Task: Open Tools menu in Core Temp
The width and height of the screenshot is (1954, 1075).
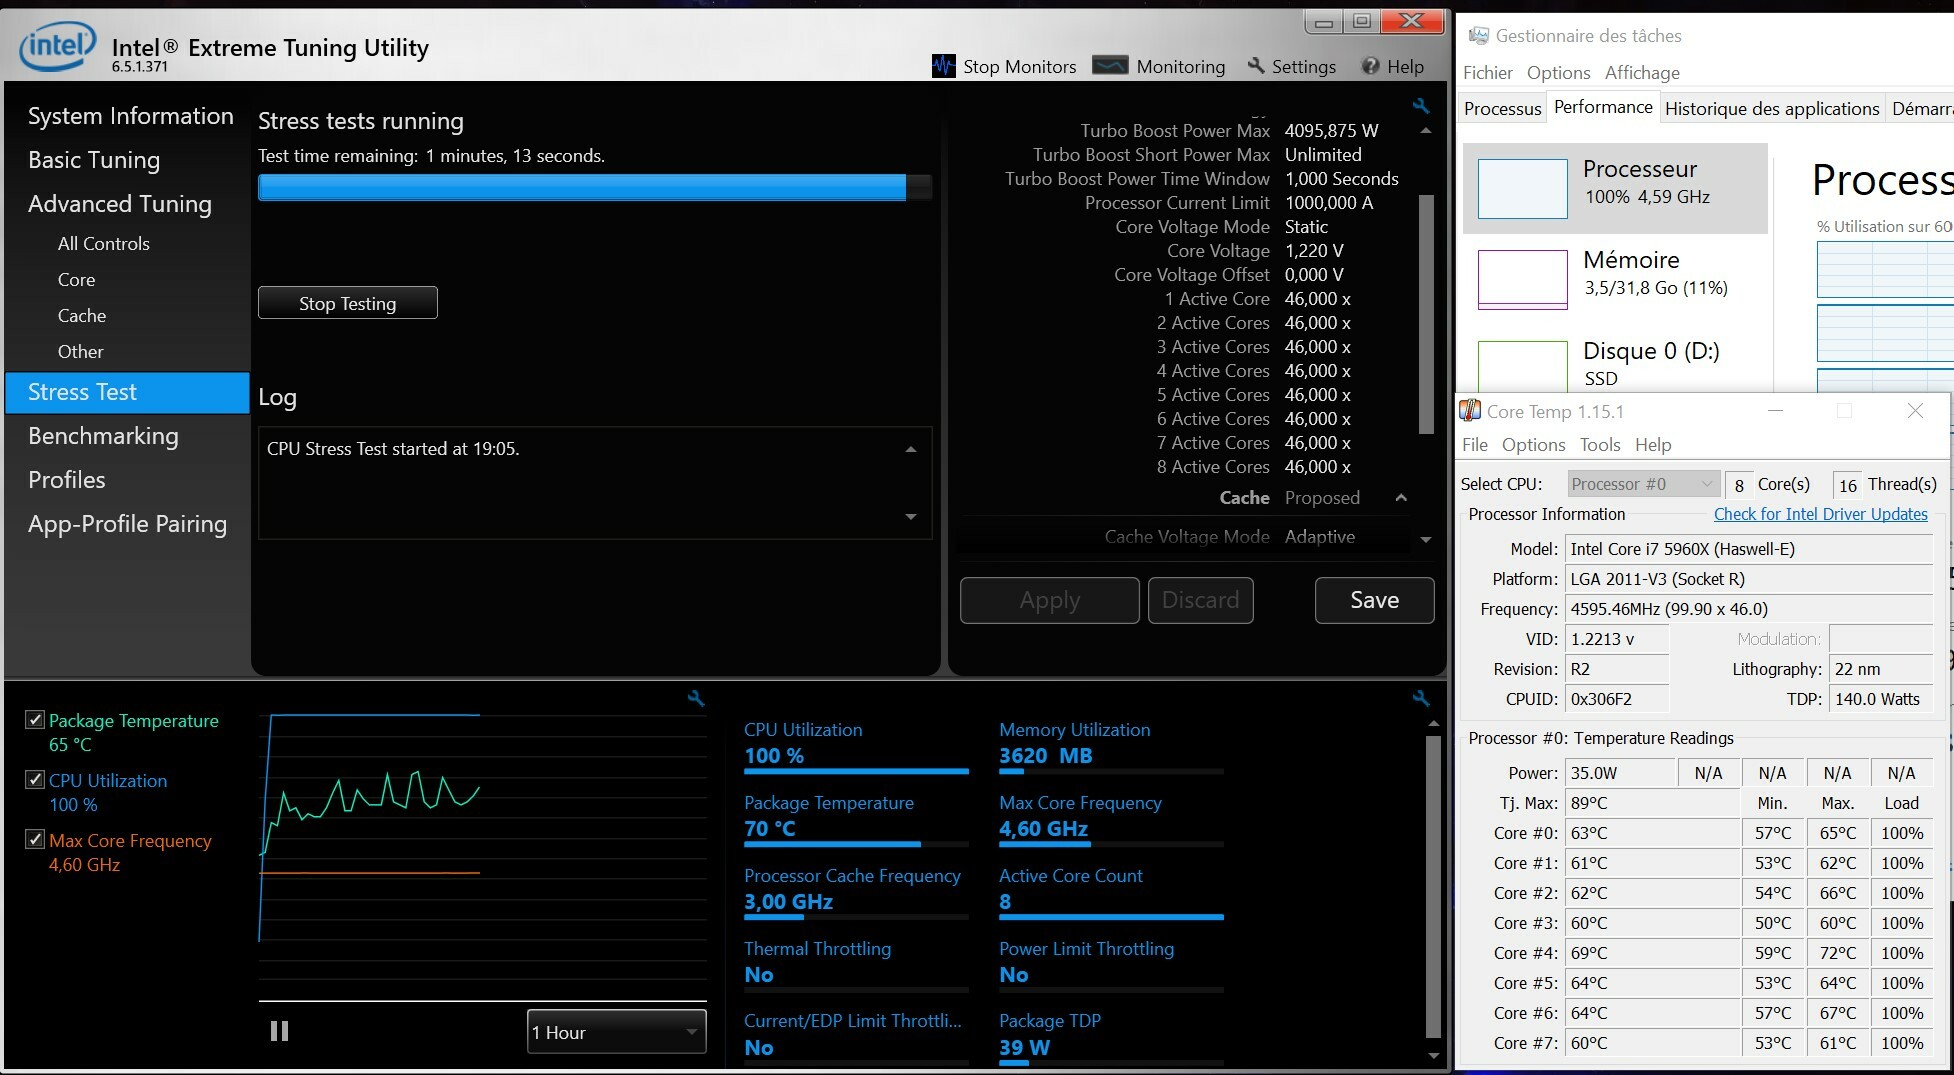Action: [x=1600, y=445]
